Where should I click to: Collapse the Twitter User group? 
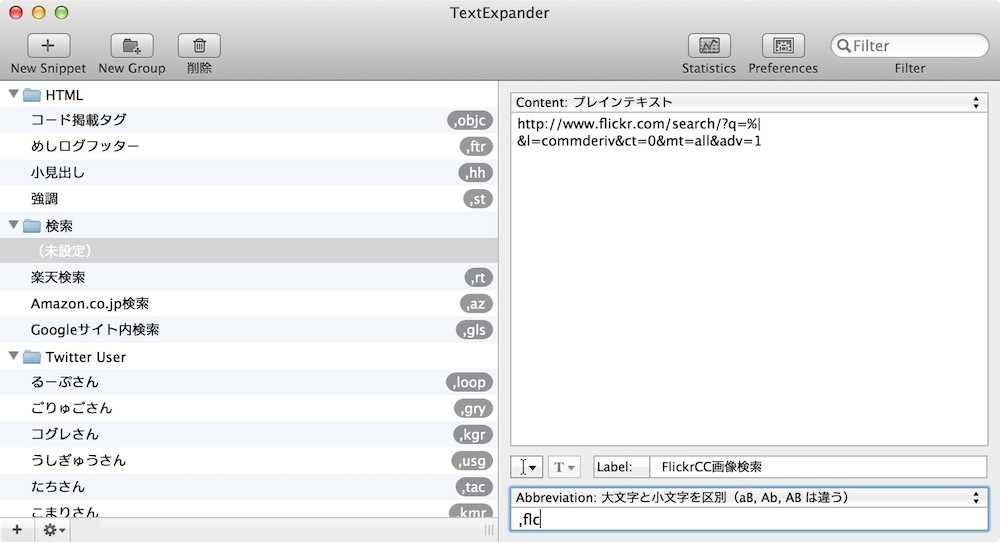(x=13, y=356)
